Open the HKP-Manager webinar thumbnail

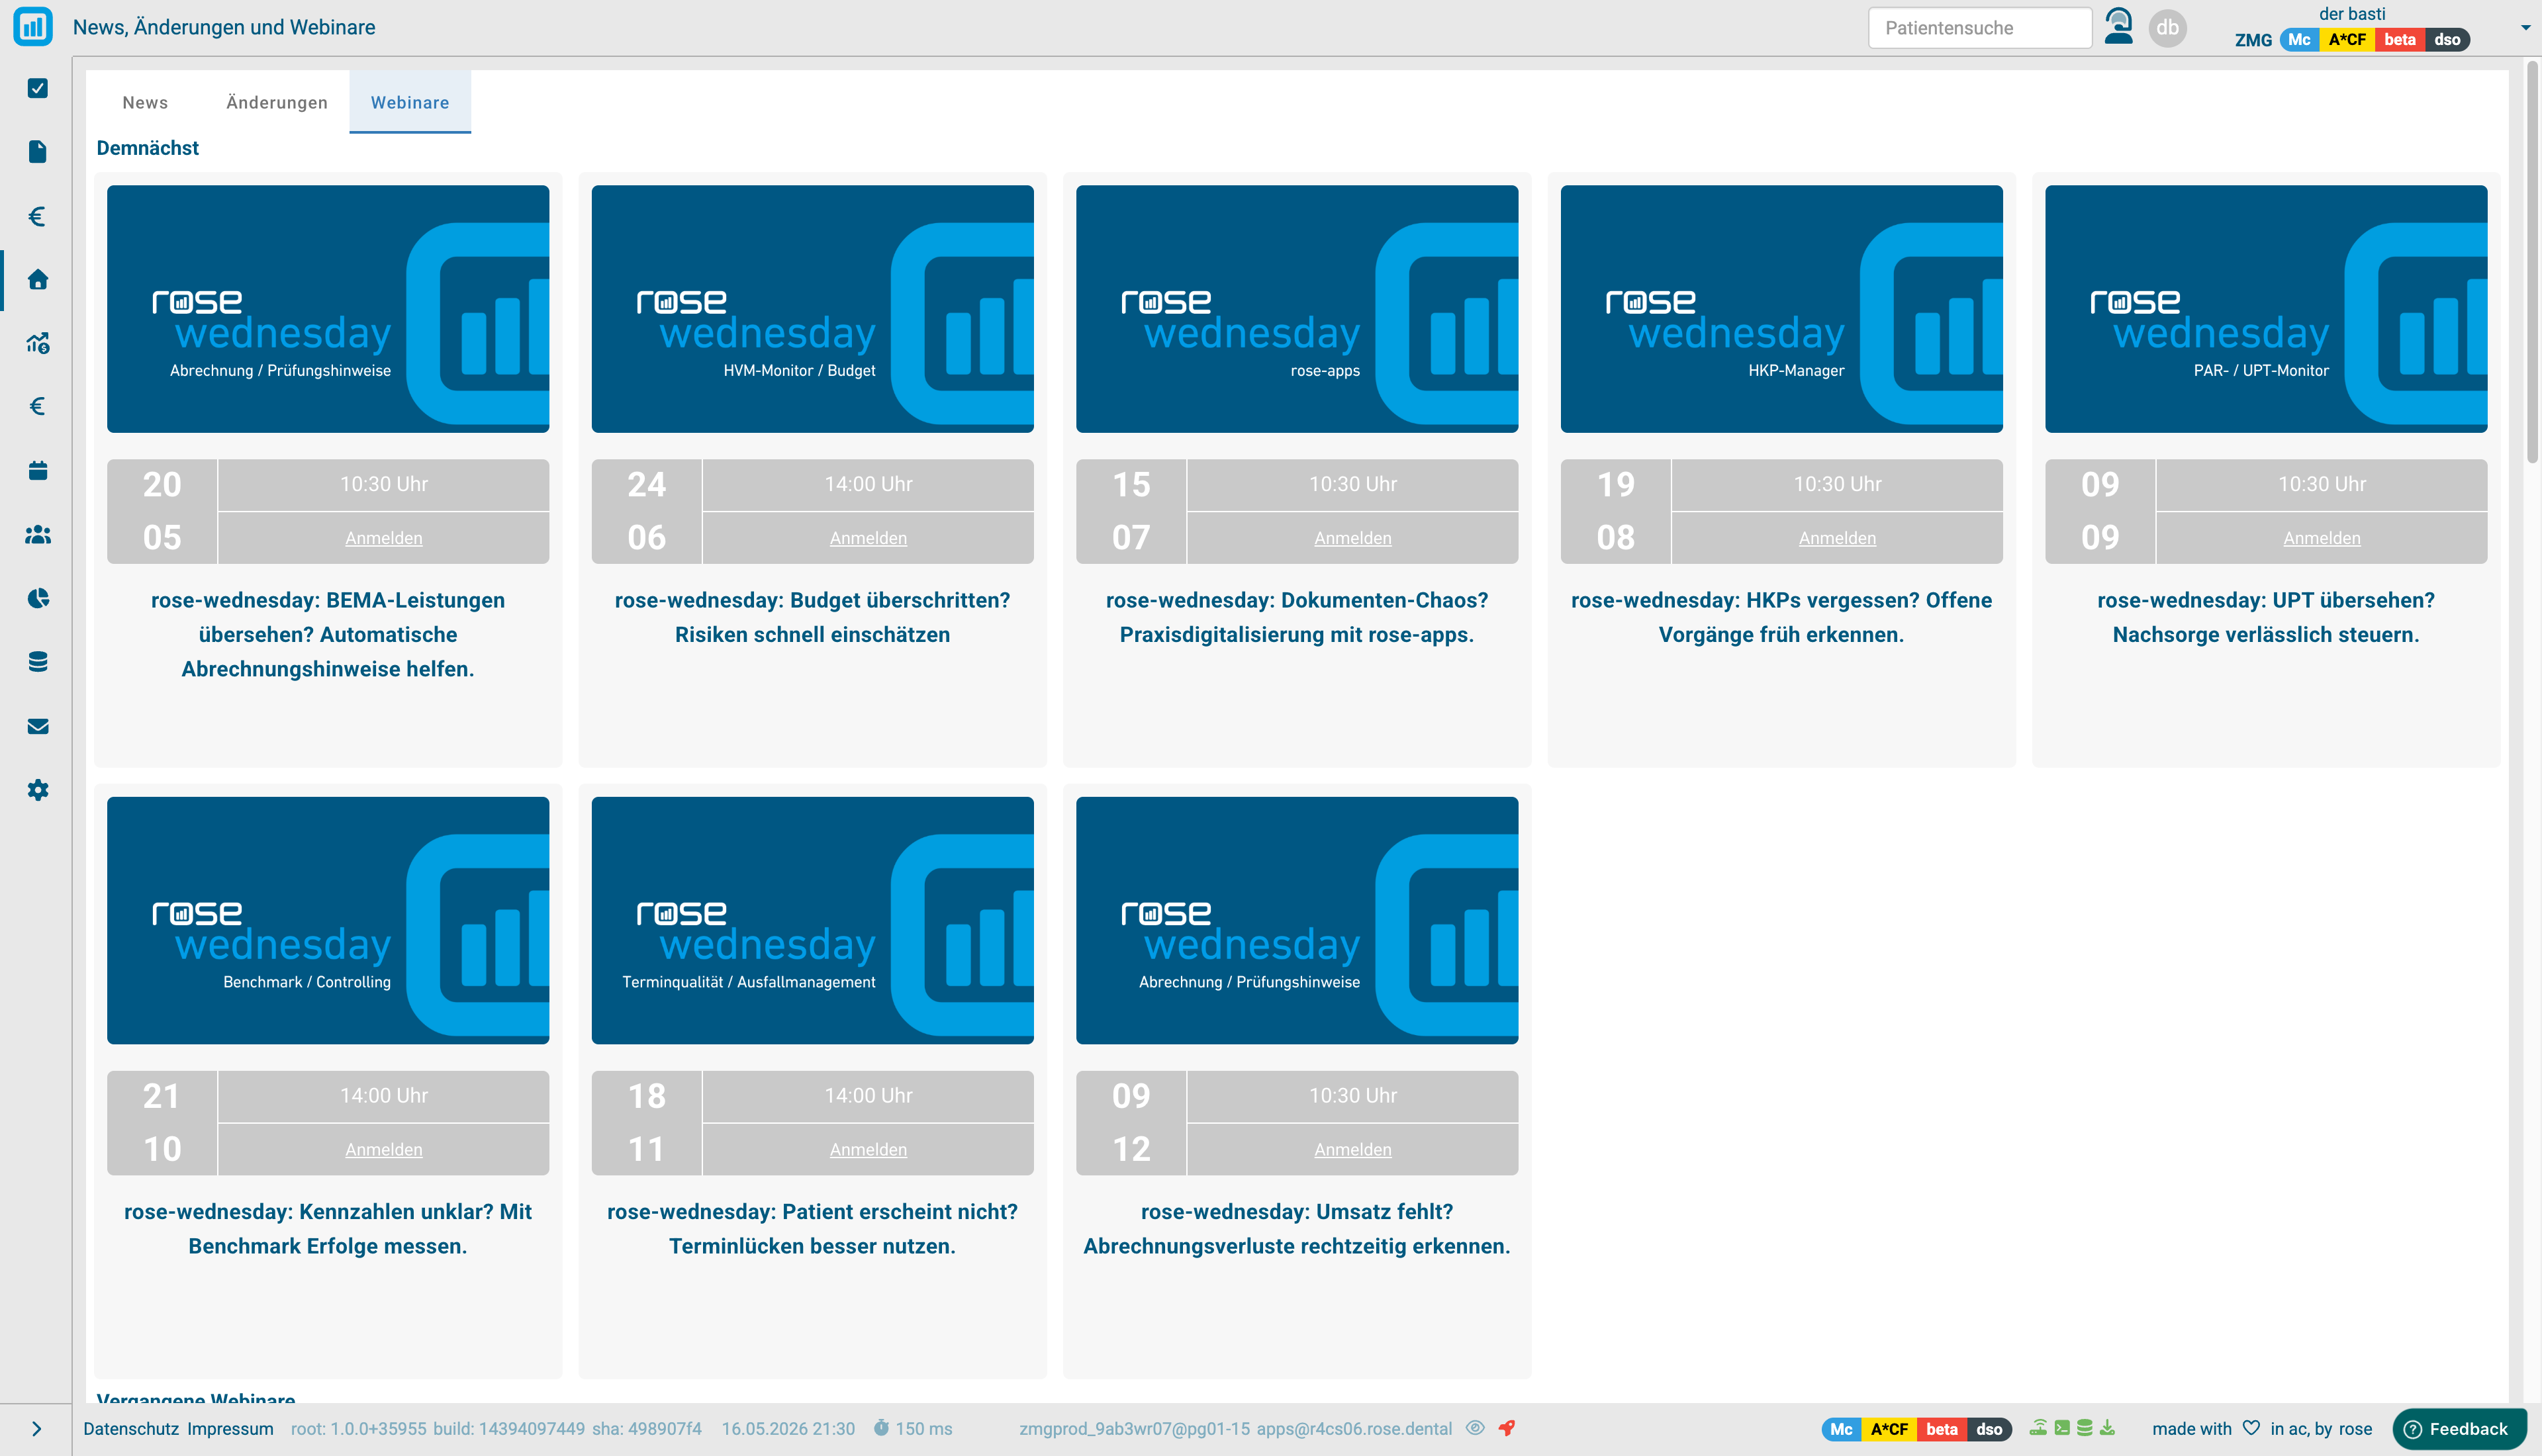point(1782,309)
